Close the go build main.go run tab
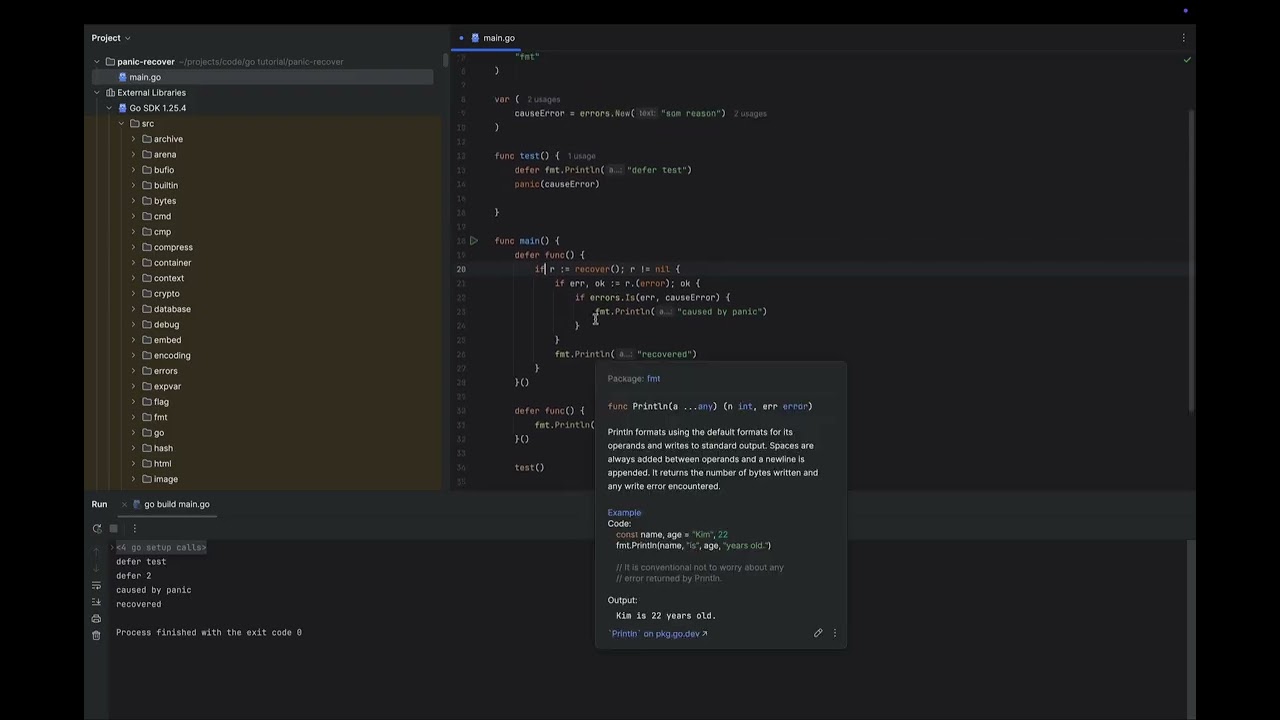1280x720 pixels. (x=124, y=504)
